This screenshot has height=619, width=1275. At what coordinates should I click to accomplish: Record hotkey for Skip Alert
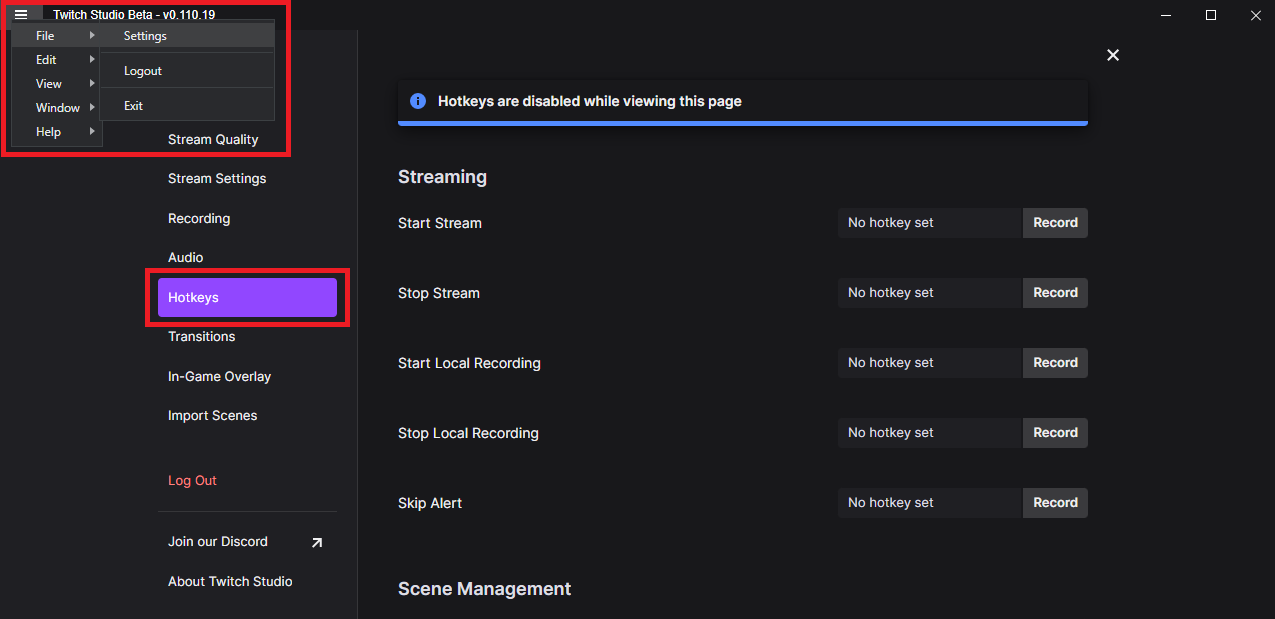(x=1055, y=503)
